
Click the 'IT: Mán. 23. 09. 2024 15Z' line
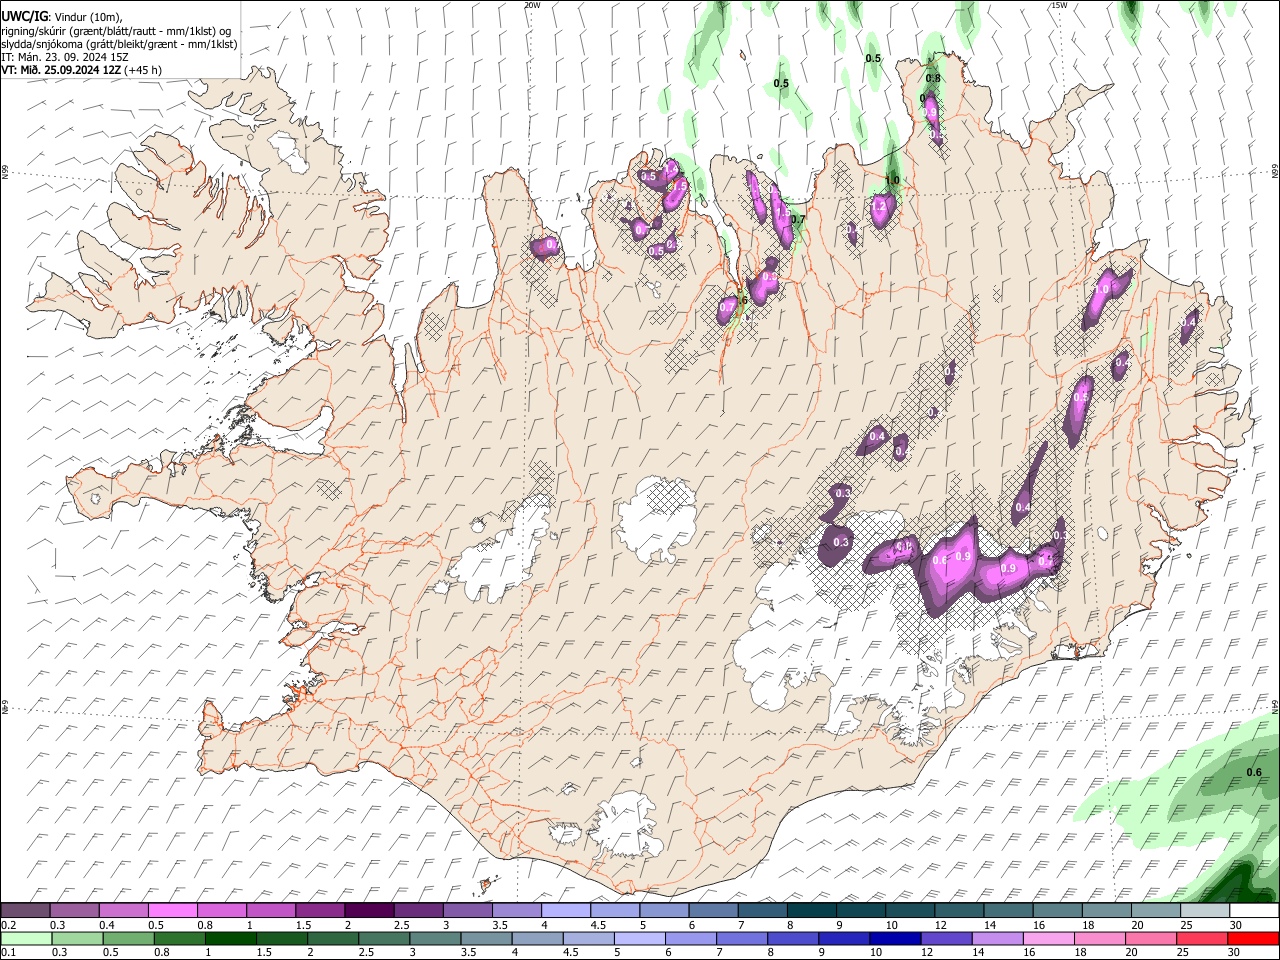(x=64, y=57)
